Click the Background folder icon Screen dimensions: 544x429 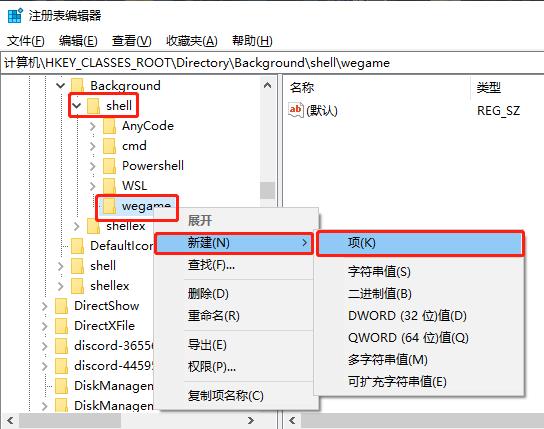coord(77,86)
